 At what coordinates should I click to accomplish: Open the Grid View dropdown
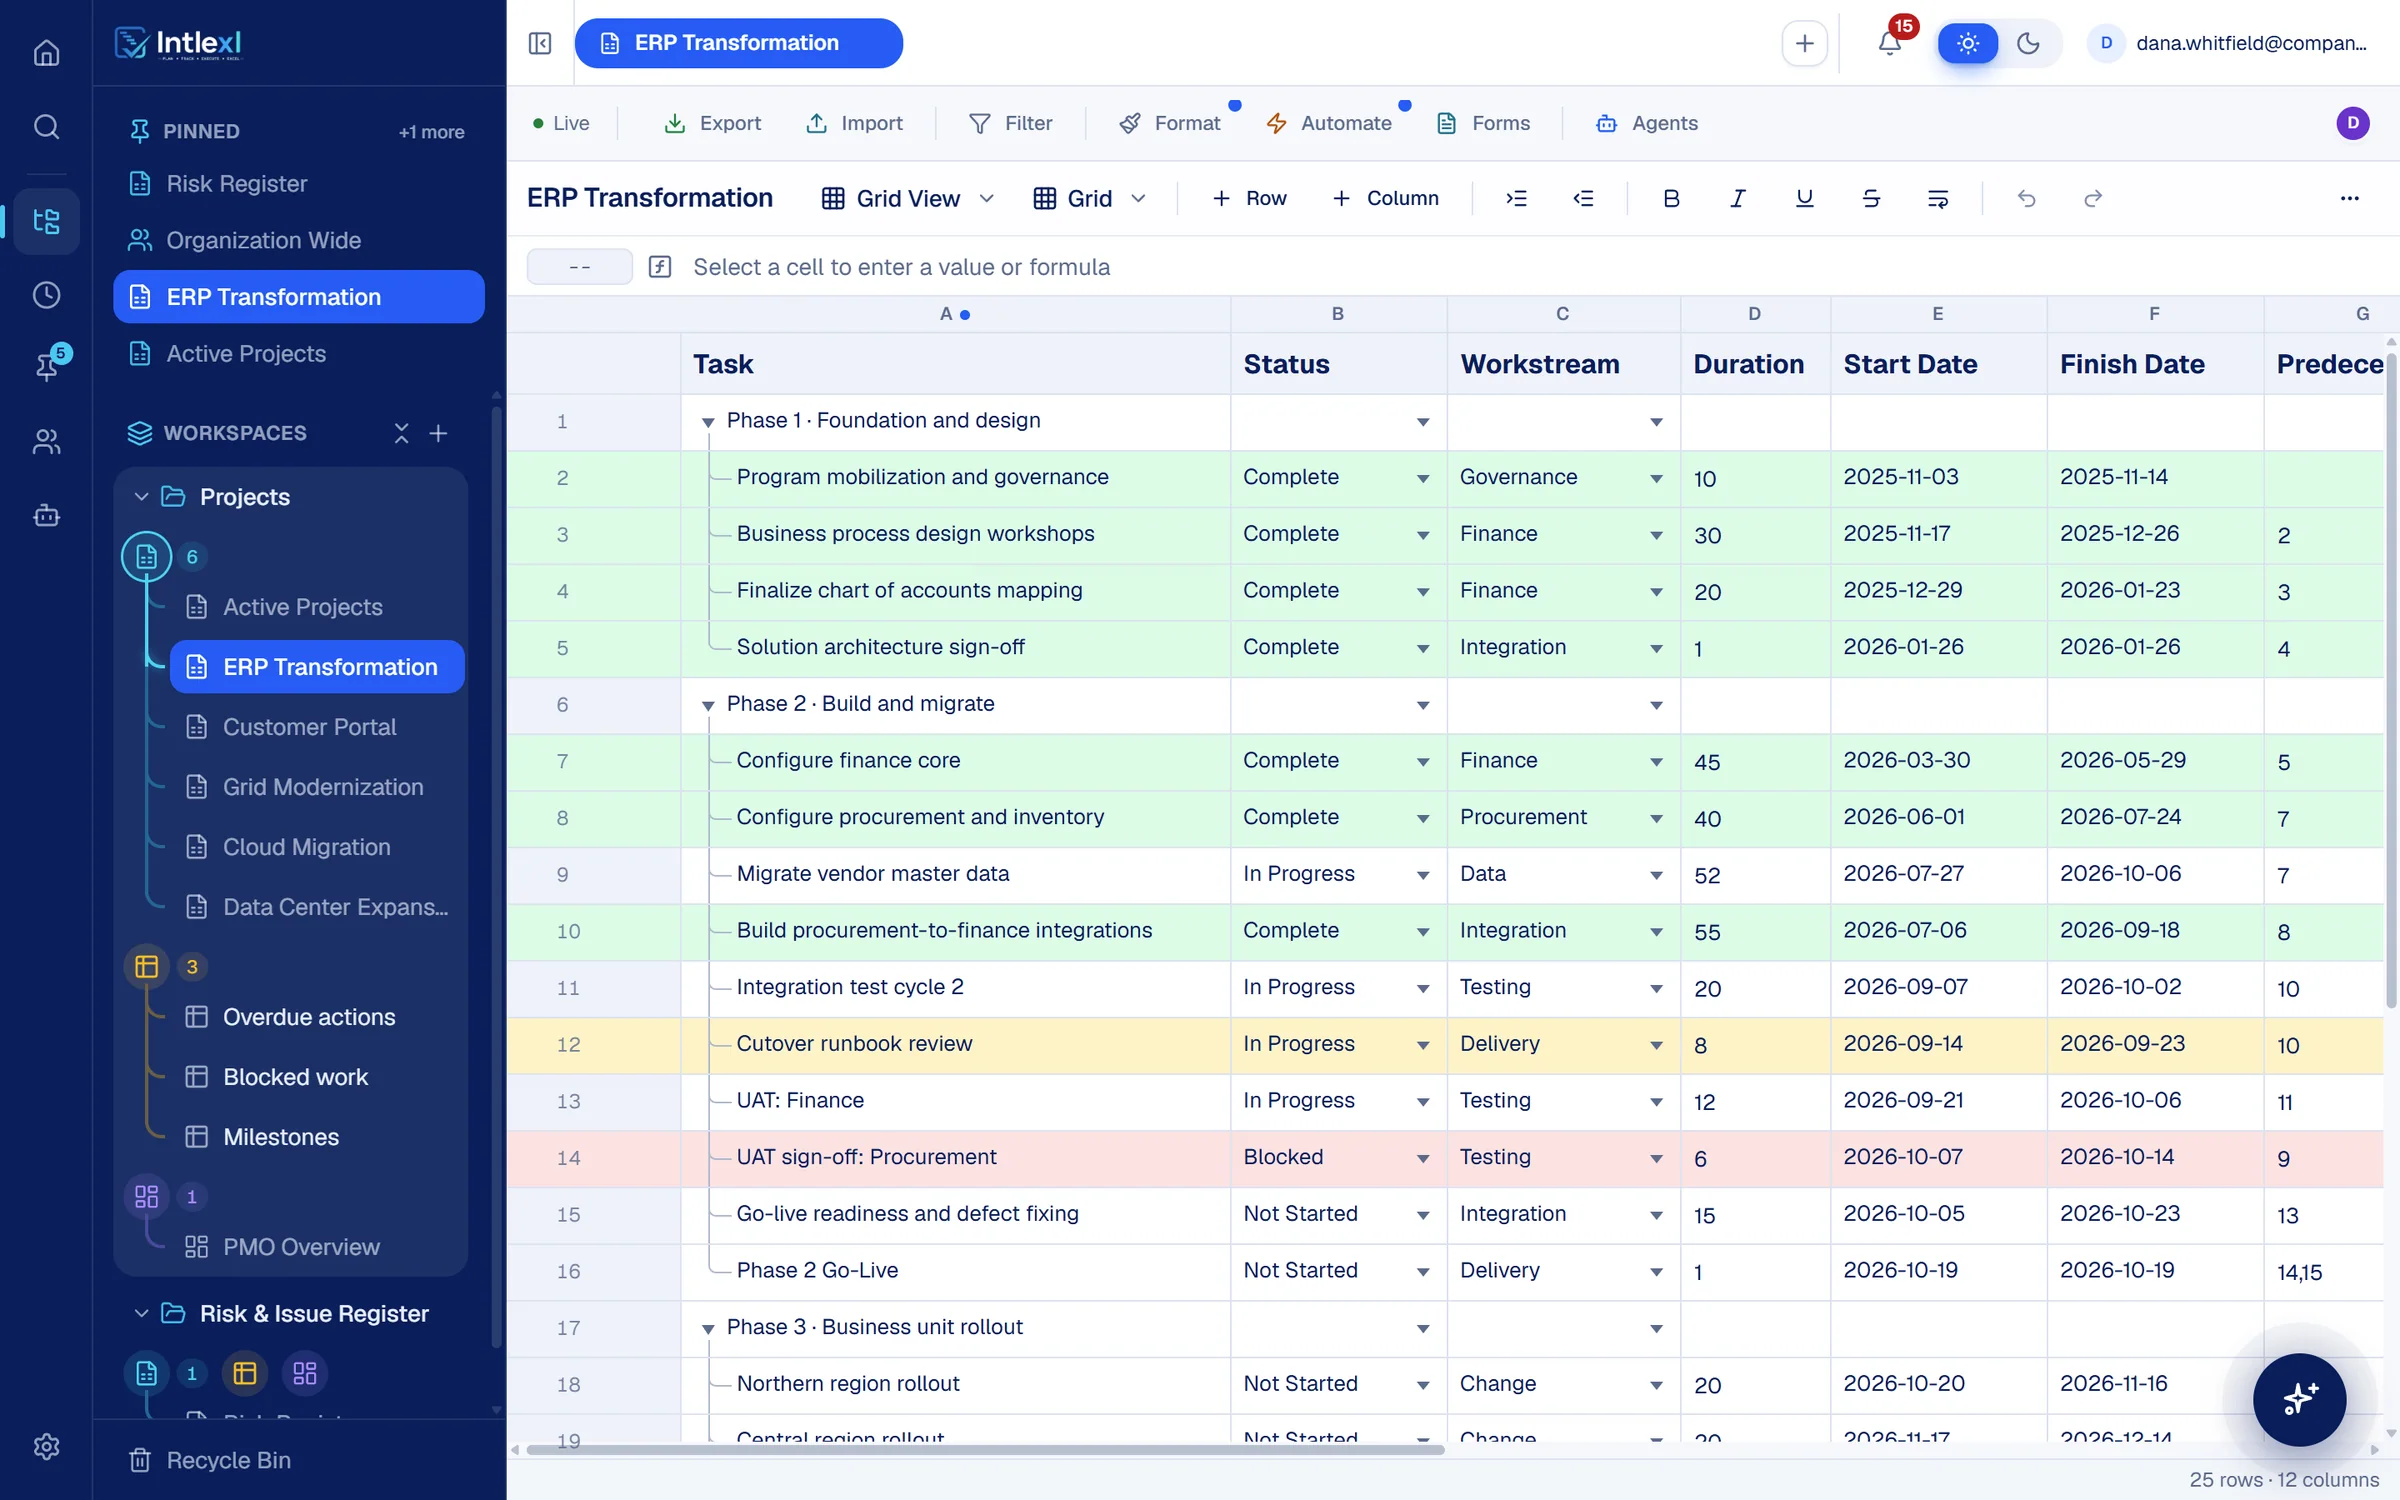click(x=908, y=198)
